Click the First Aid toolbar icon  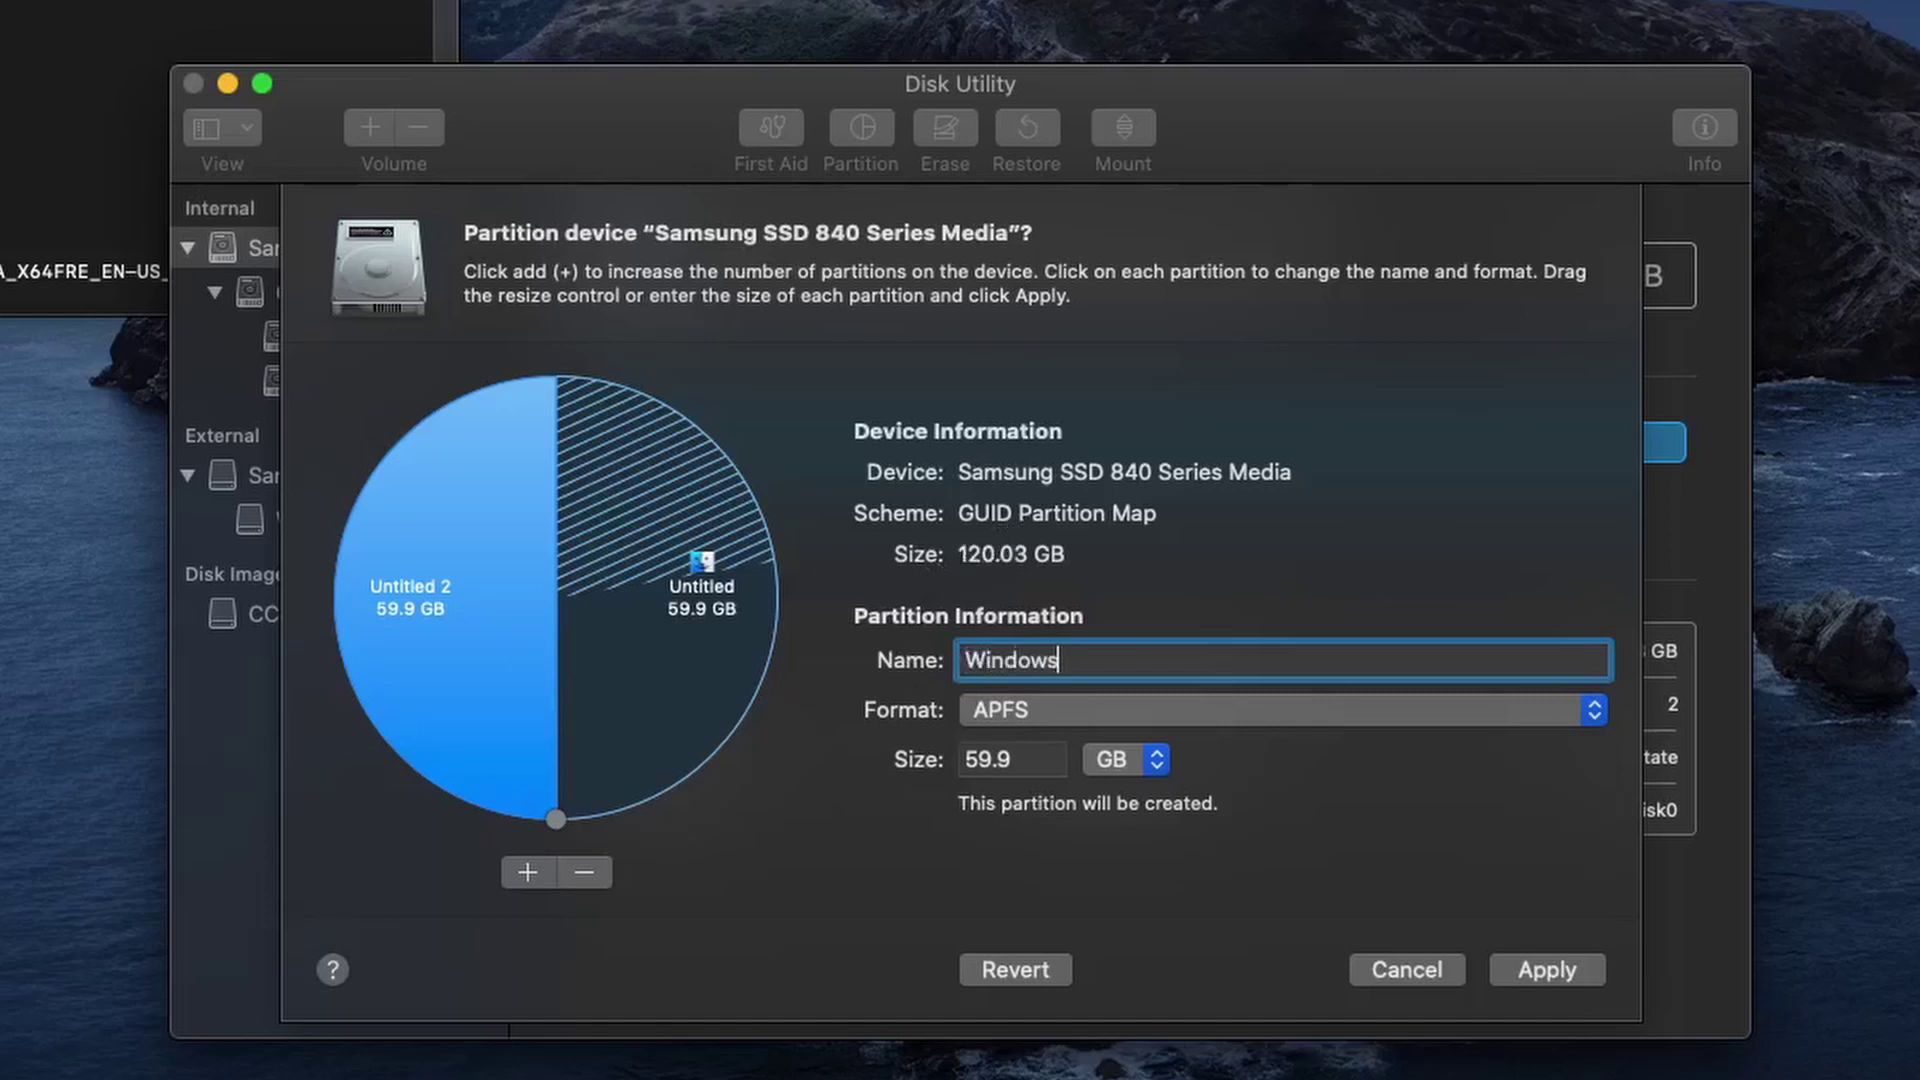pyautogui.click(x=770, y=128)
